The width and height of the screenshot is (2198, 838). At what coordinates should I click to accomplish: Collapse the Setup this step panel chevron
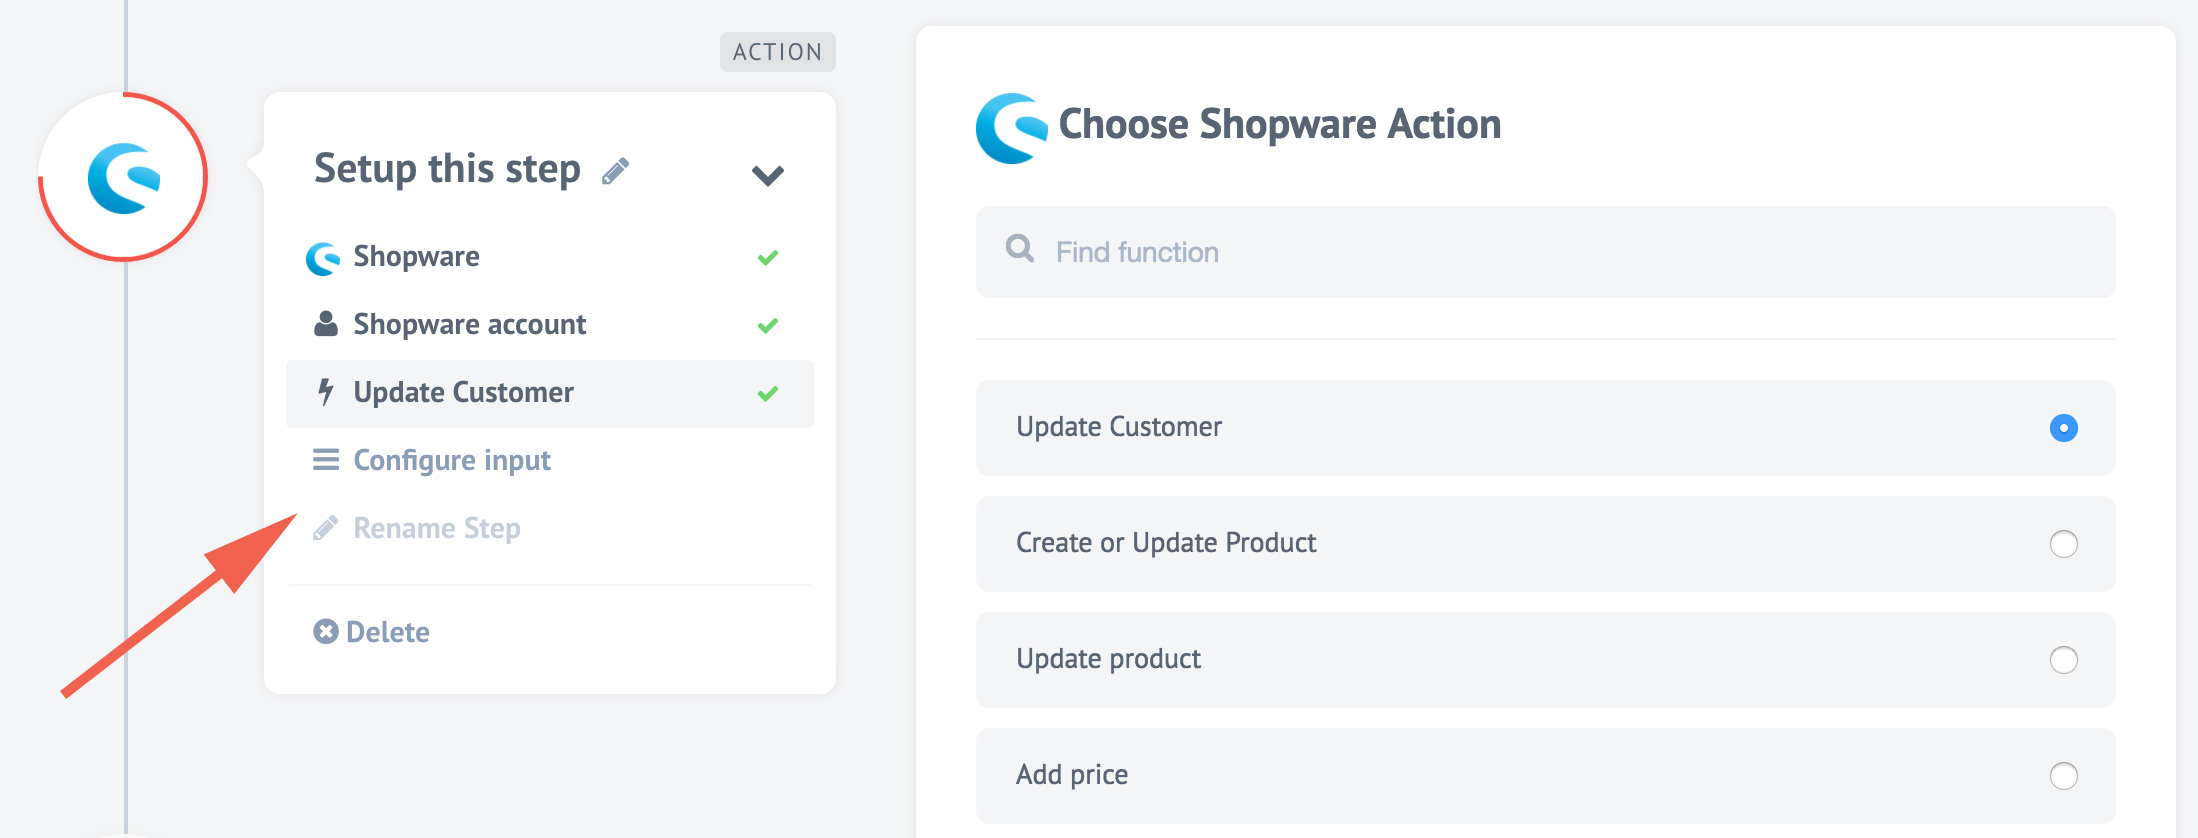click(767, 175)
